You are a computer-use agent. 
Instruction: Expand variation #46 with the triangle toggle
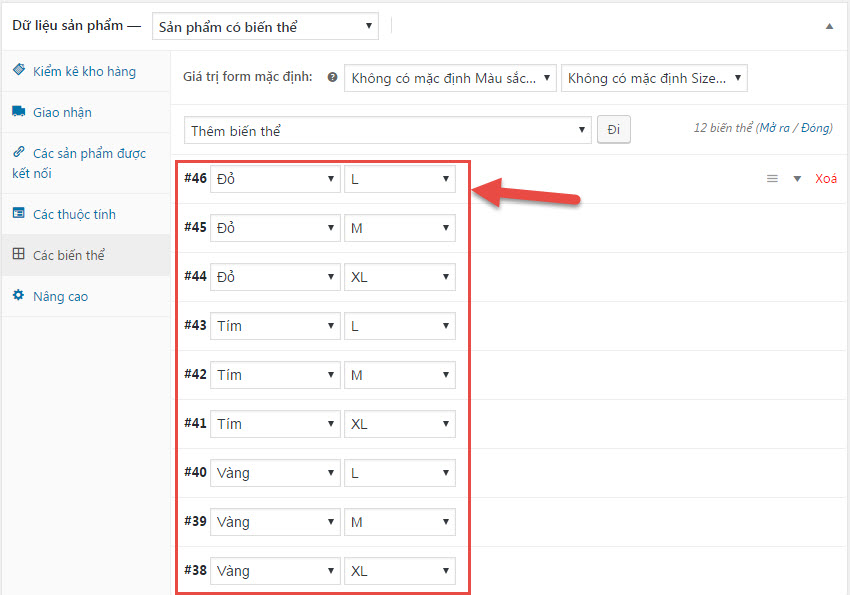[x=797, y=179]
